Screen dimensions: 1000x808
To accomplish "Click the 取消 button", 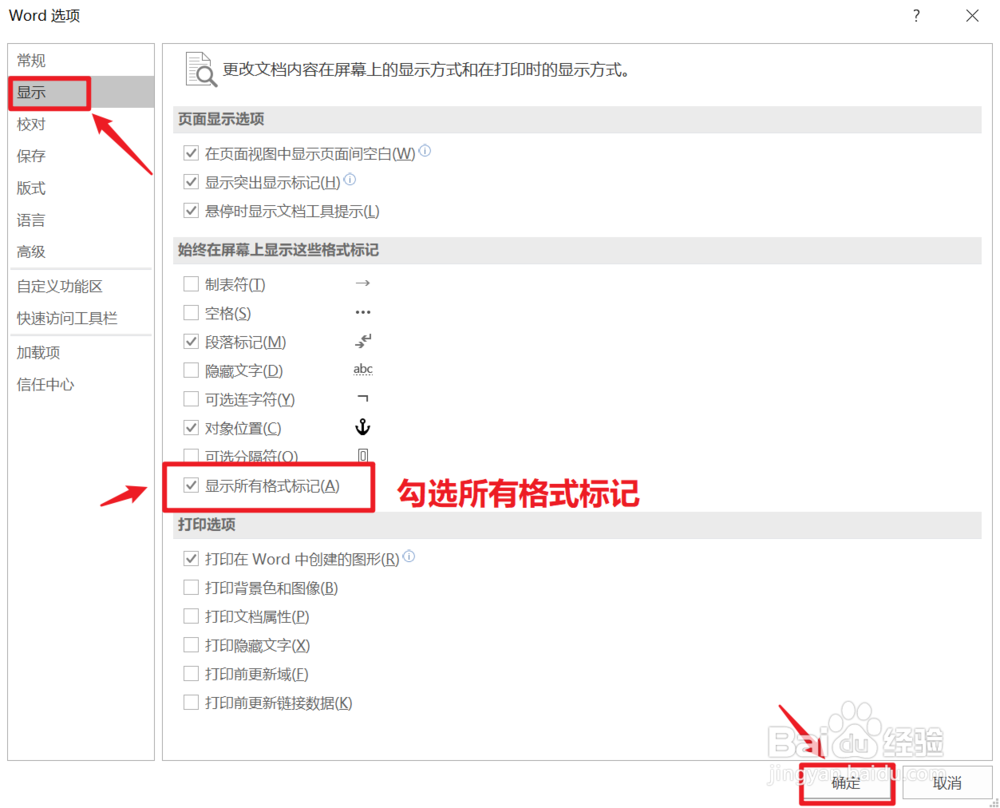I will coord(947,782).
